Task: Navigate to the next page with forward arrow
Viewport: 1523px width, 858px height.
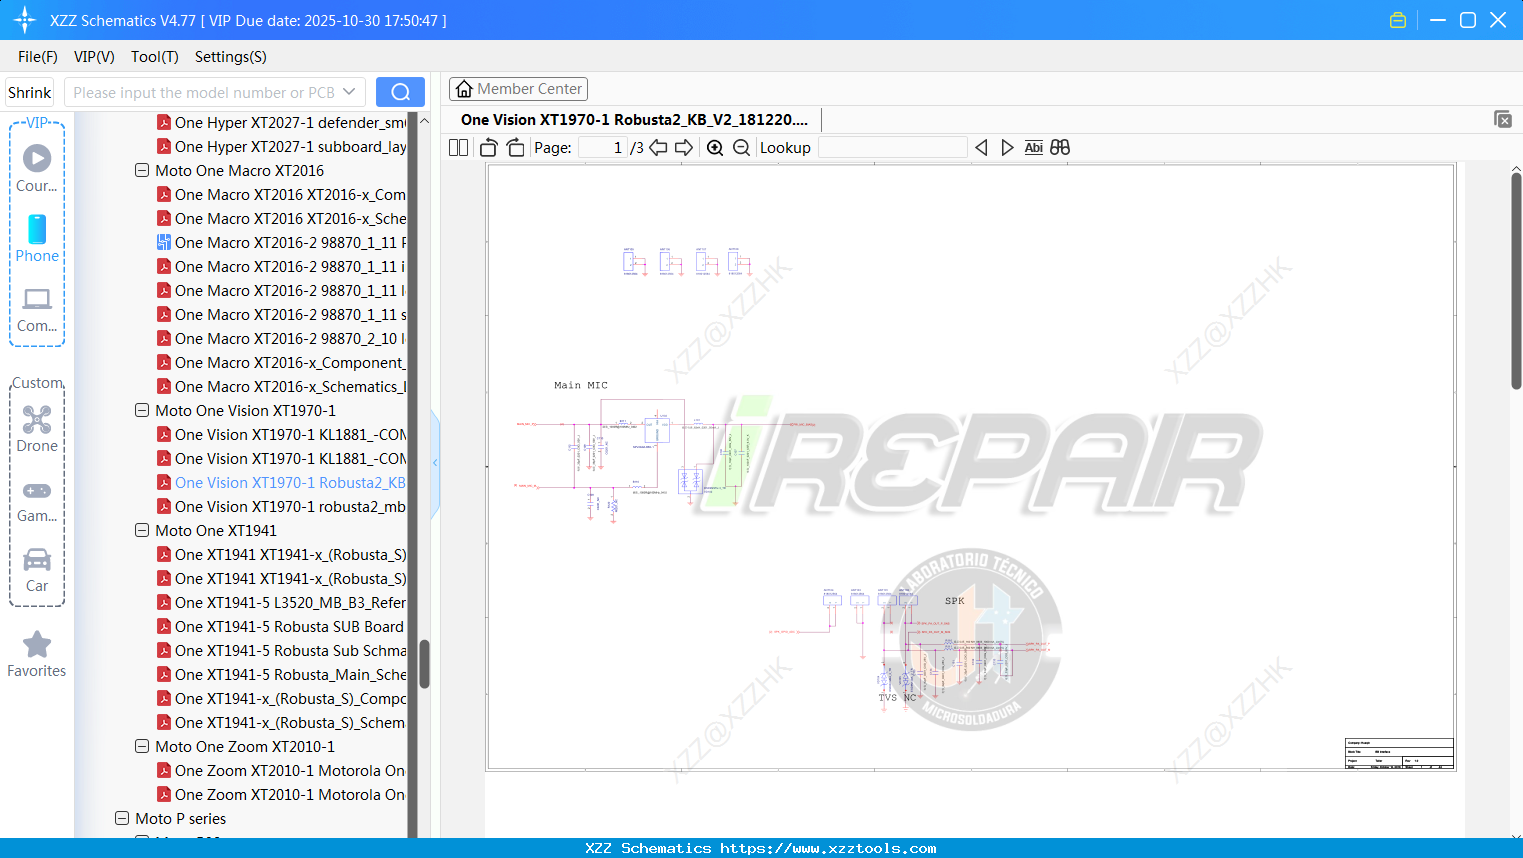Action: 684,147
